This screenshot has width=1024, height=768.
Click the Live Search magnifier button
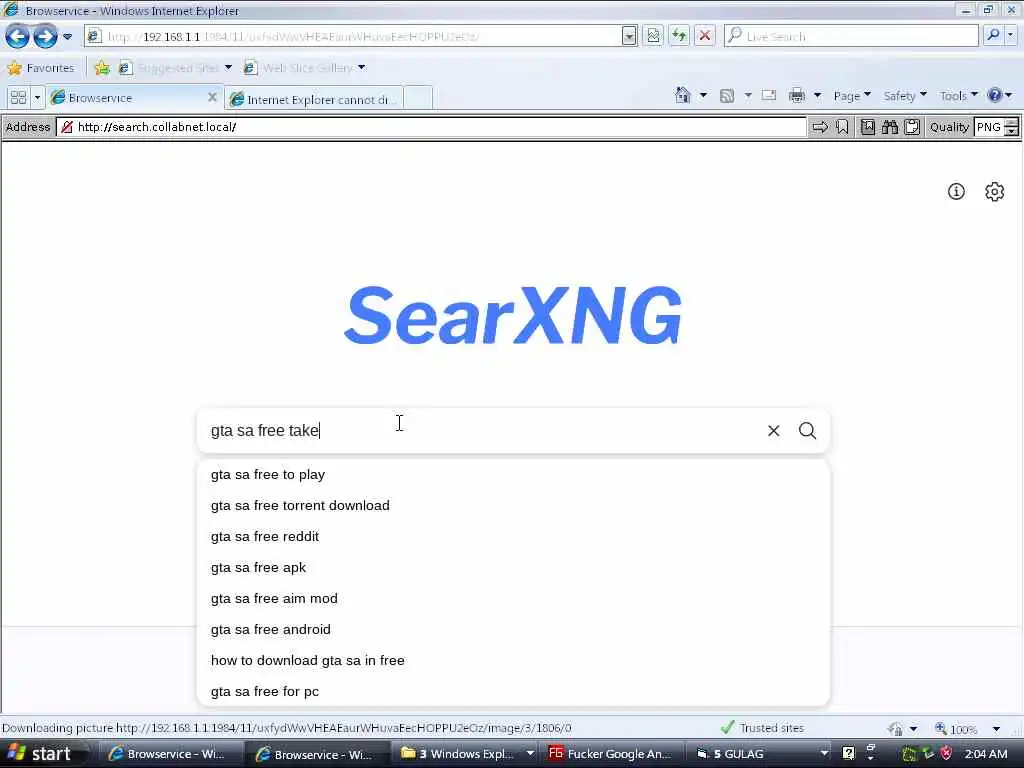point(993,36)
